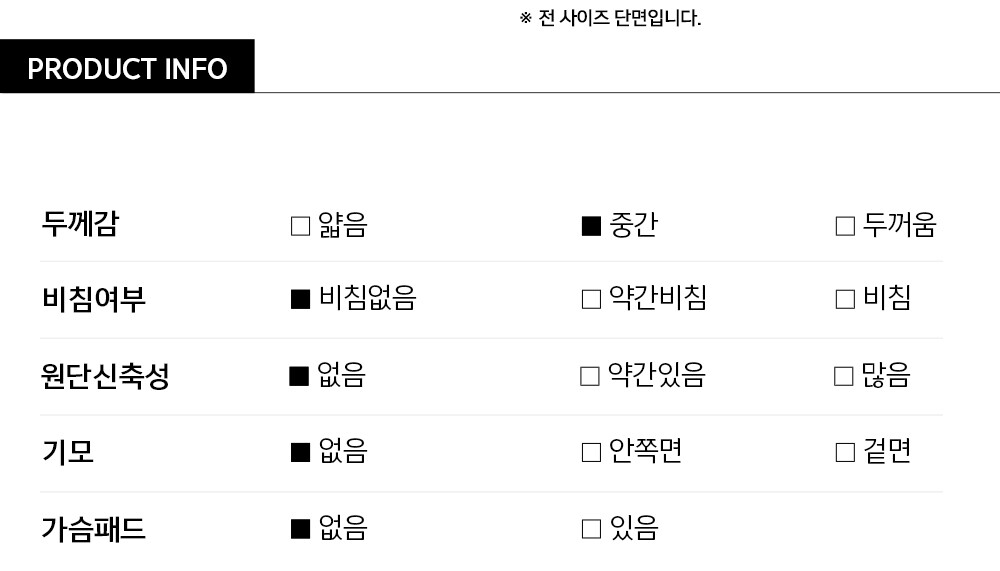
Task: Check the 약간있음 stretch checkbox
Action: (590, 376)
